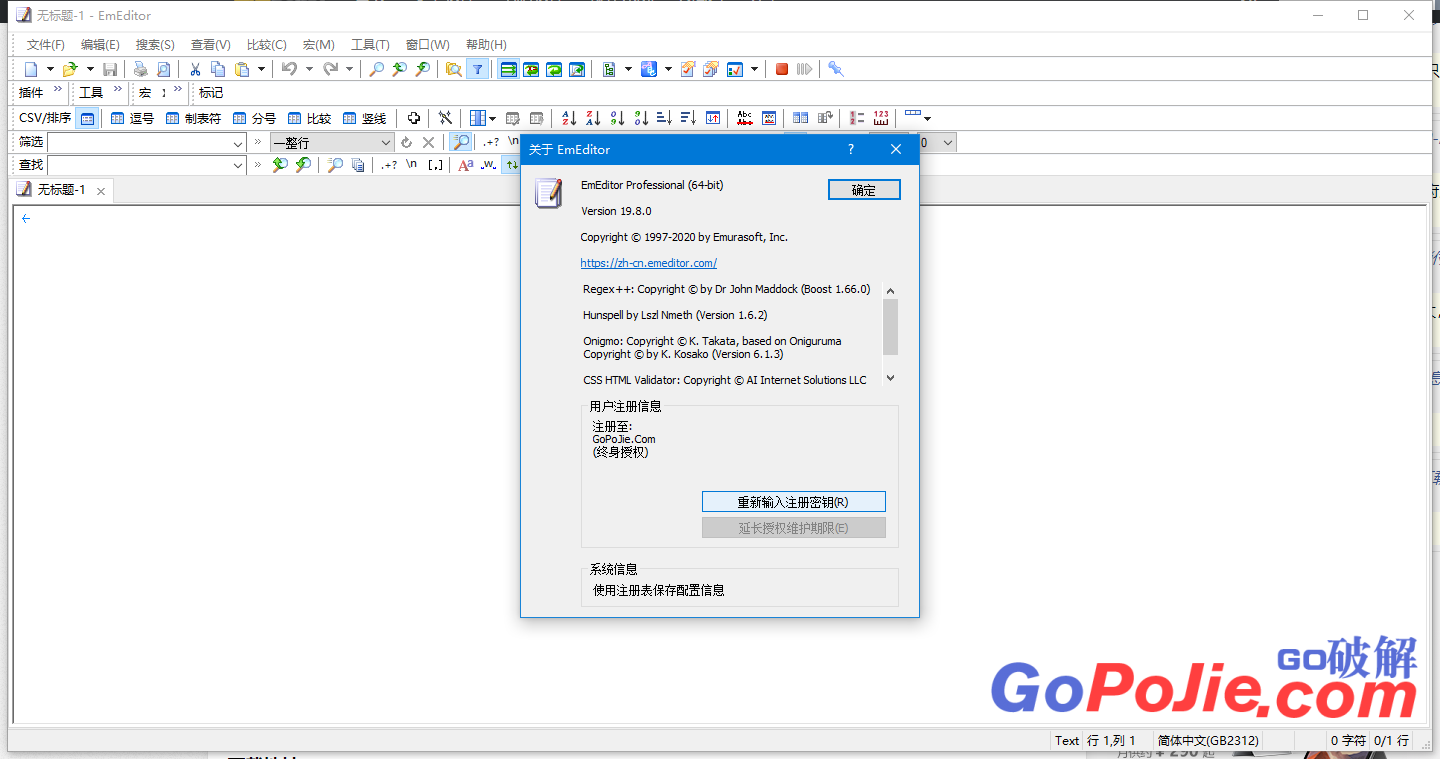Viewport: 1440px width, 759px height.
Task: Click the credits list scrollbar thumb
Action: (890, 327)
